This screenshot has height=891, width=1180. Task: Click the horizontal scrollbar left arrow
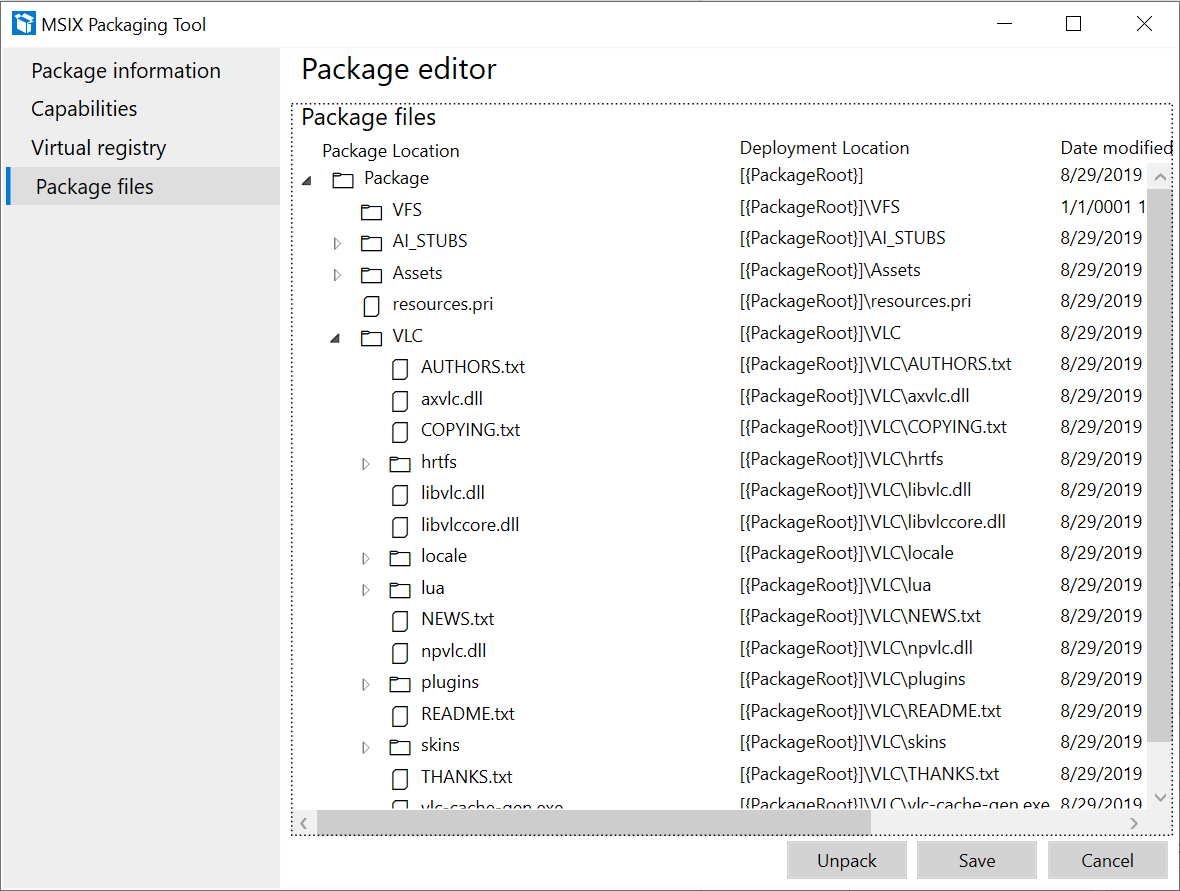[303, 823]
